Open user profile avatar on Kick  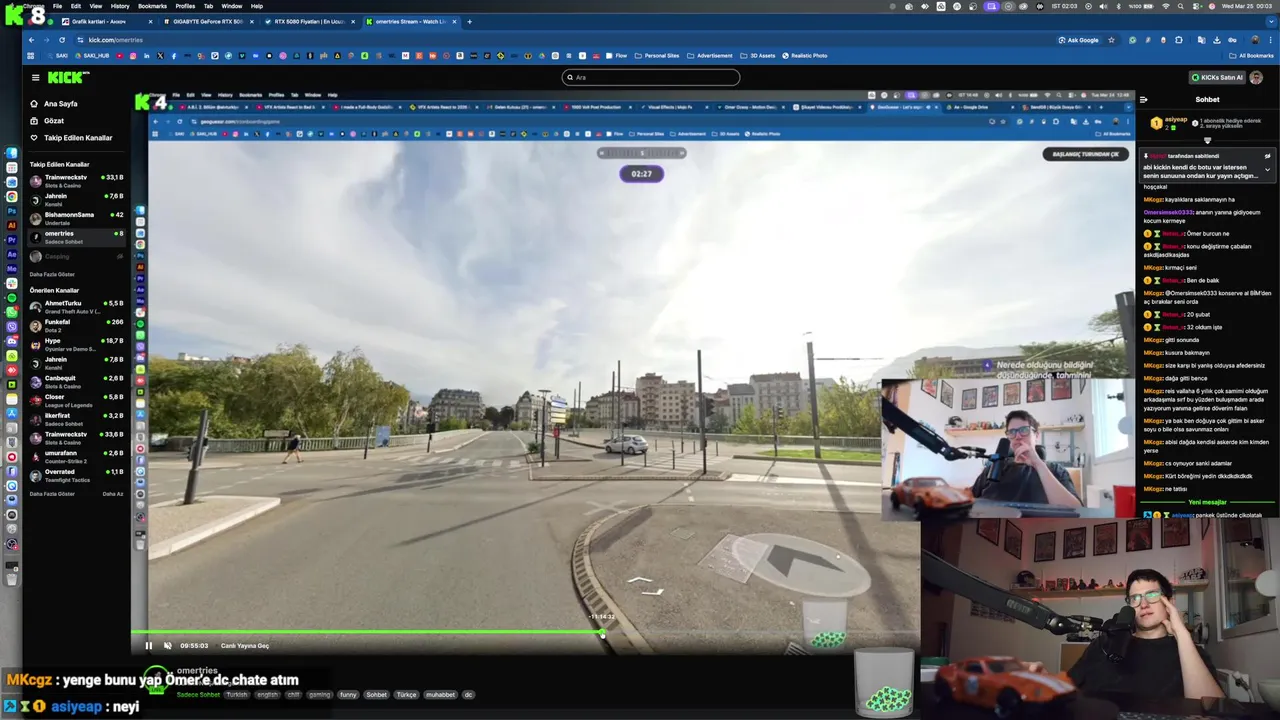click(1256, 77)
